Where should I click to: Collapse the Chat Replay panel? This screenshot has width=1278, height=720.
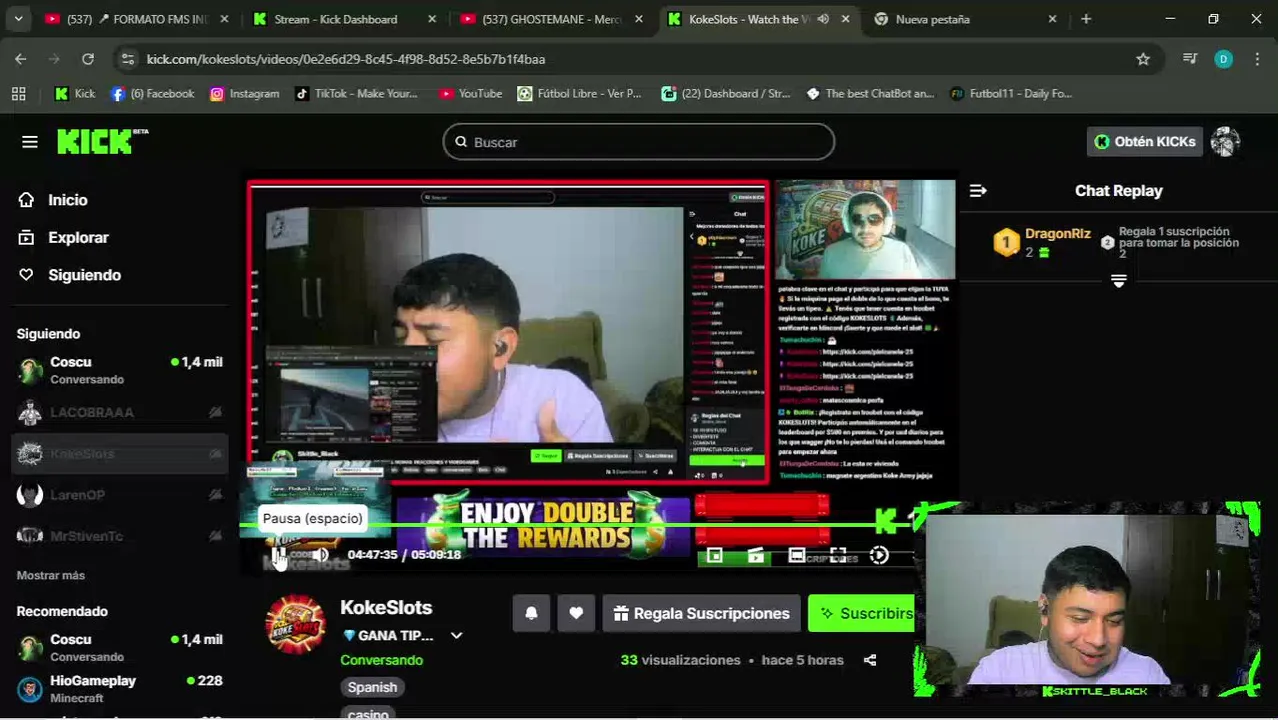tap(978, 191)
